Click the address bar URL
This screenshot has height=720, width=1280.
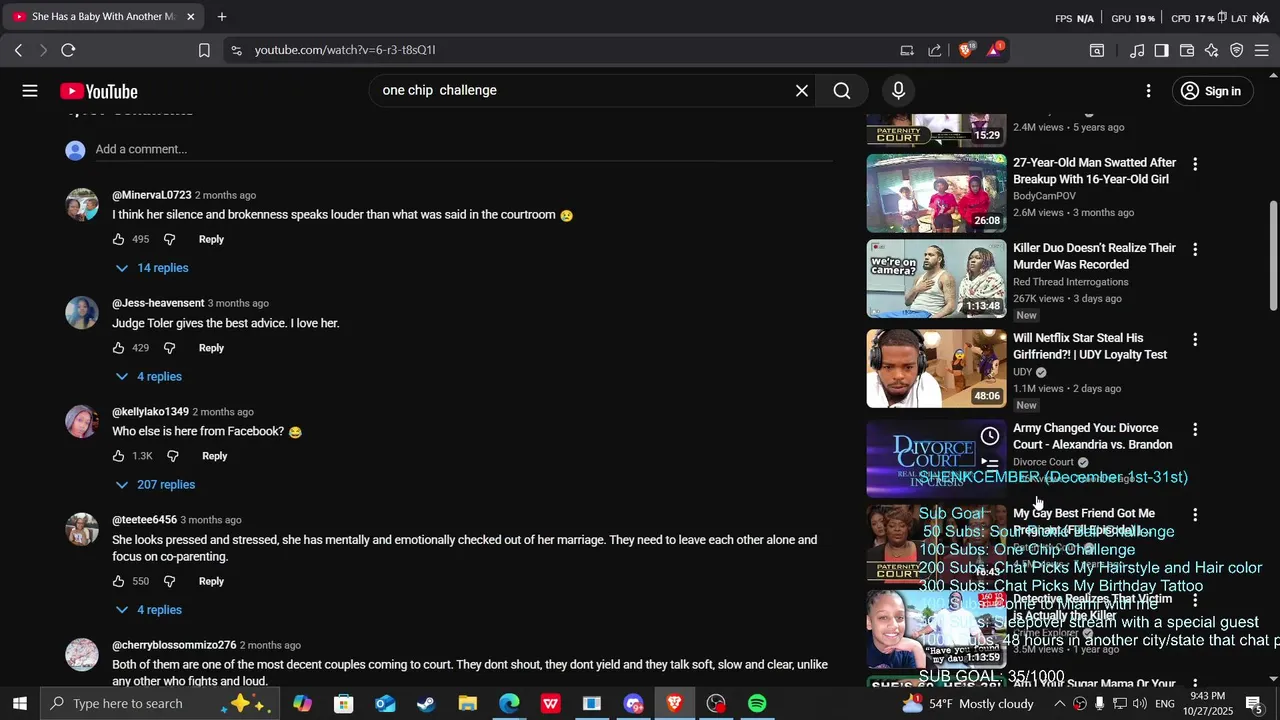tap(345, 50)
